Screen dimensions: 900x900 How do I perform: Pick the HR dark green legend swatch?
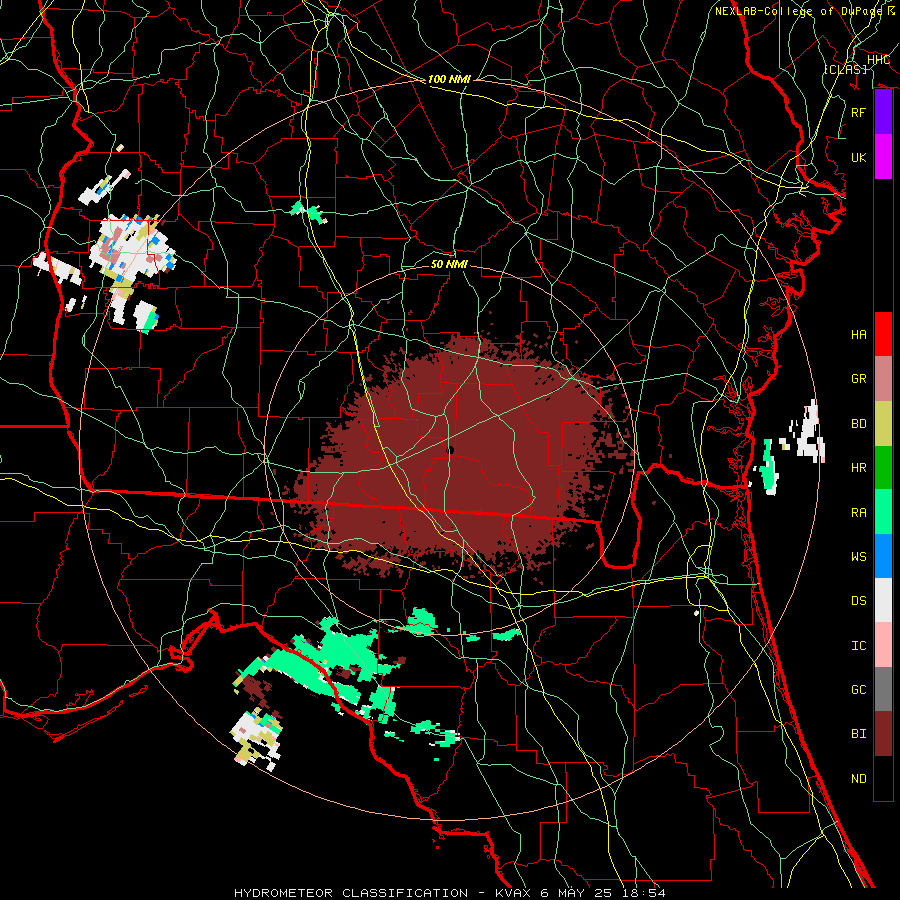point(883,467)
